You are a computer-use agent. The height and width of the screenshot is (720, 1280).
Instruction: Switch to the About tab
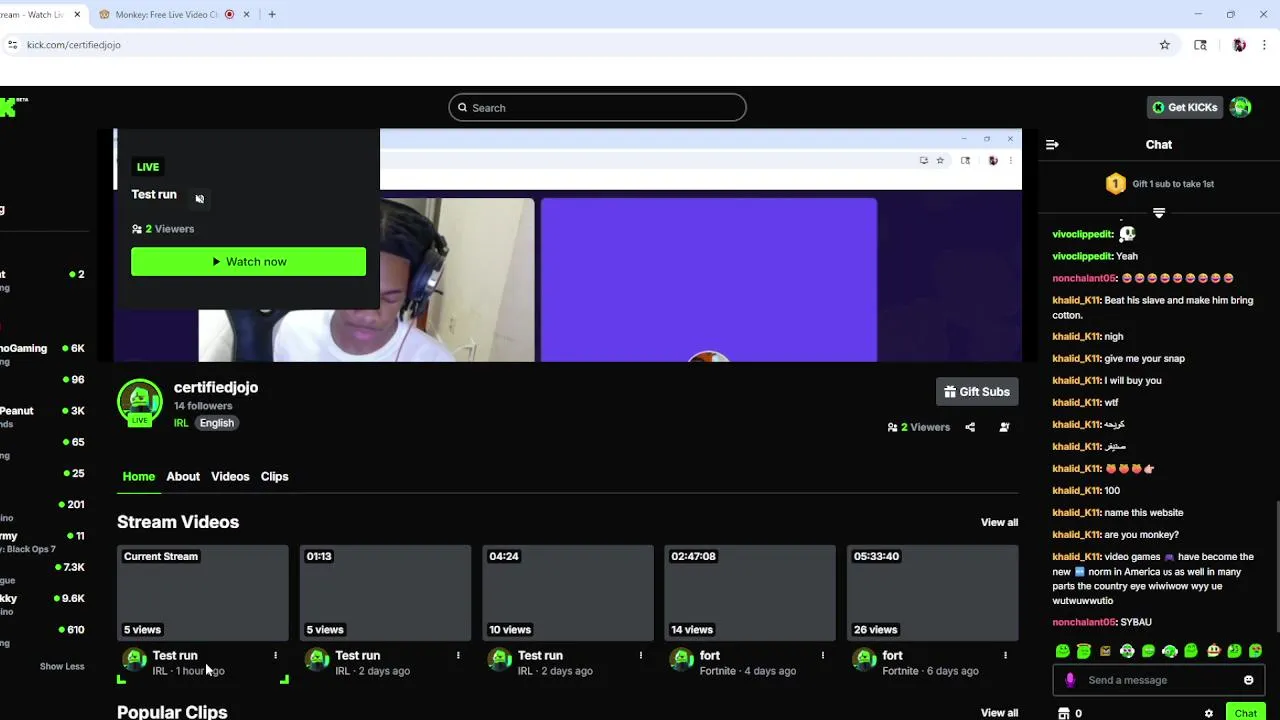pos(183,477)
